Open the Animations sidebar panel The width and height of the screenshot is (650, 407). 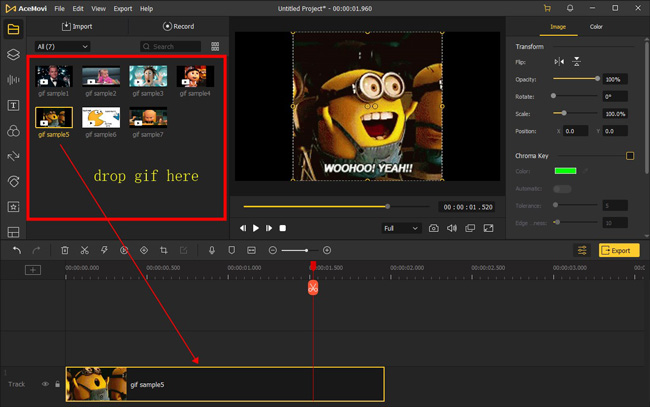coord(13,181)
